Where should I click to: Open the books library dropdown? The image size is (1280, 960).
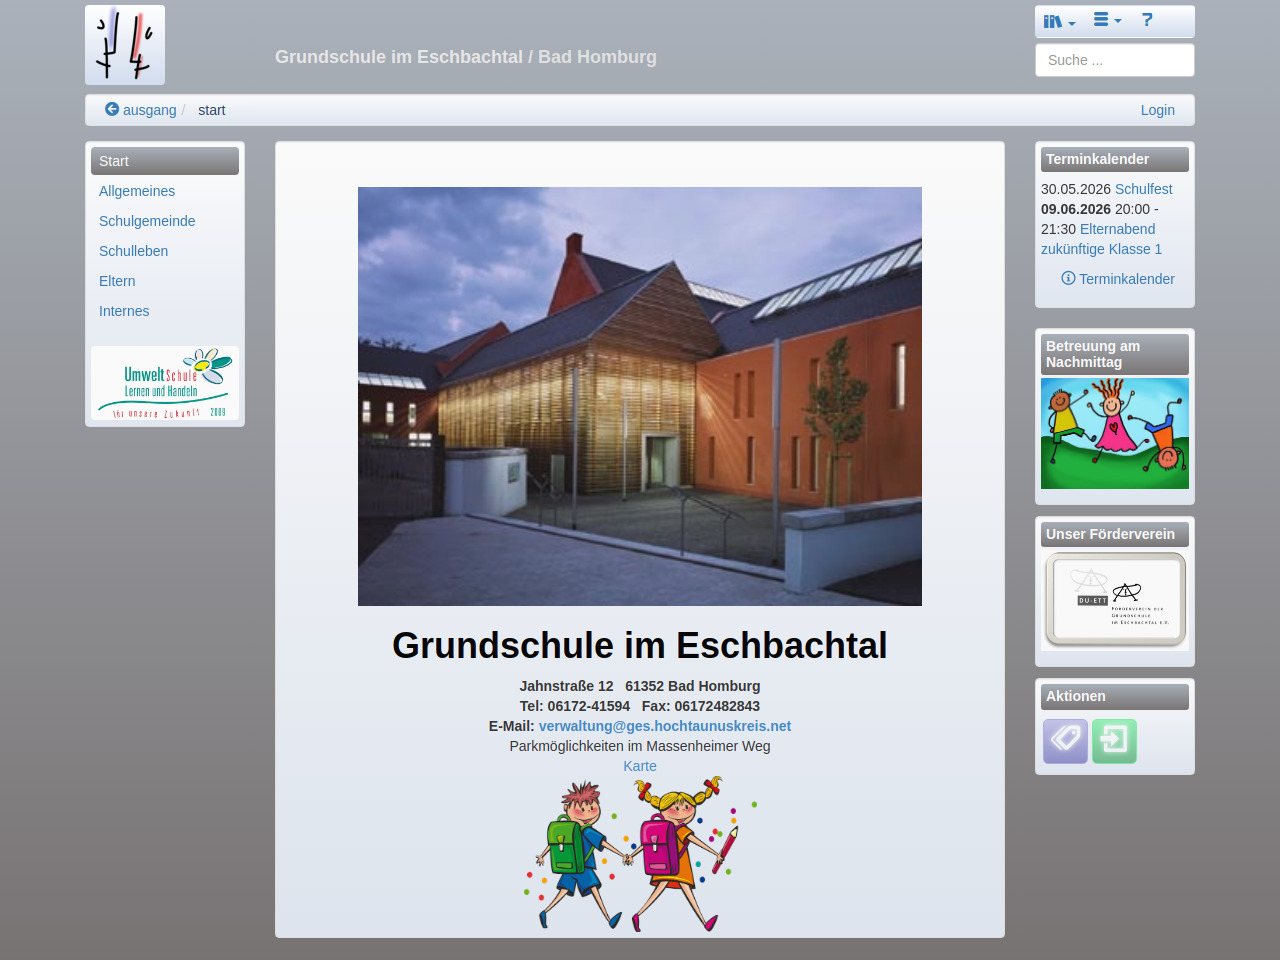tap(1058, 21)
